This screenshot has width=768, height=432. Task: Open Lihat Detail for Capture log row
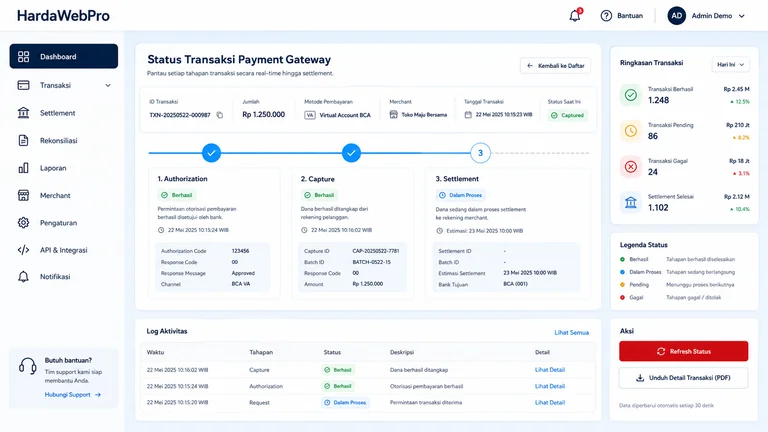pos(550,370)
